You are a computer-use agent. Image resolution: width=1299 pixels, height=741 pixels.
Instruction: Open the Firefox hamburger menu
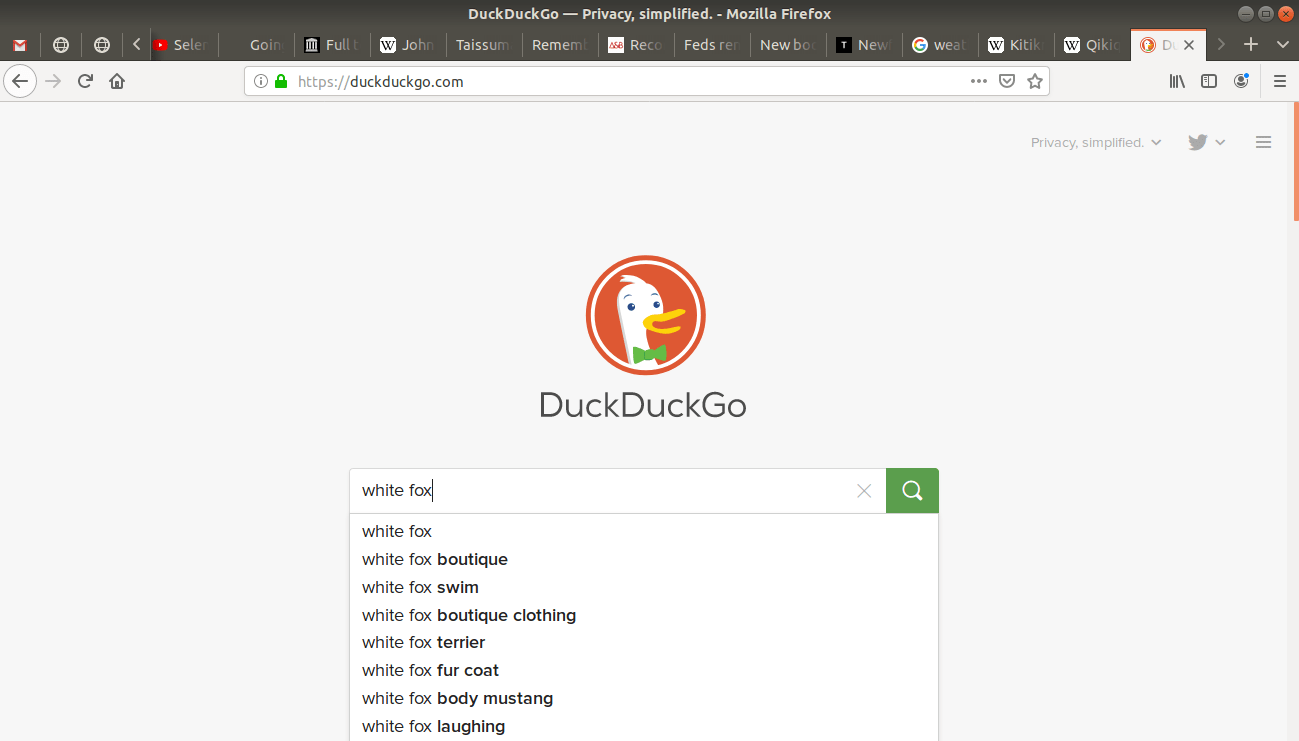click(x=1280, y=81)
